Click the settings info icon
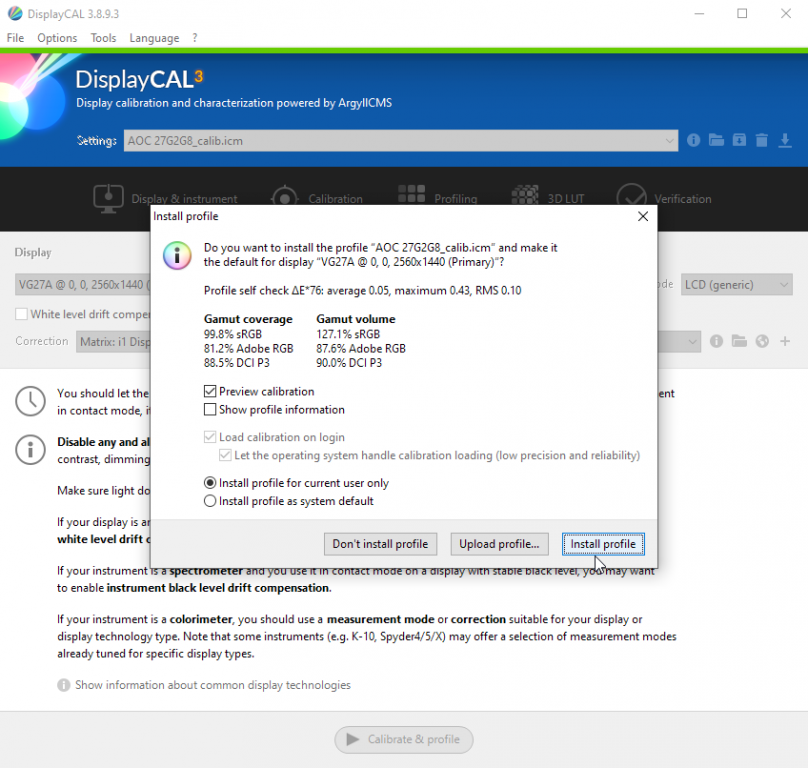The width and height of the screenshot is (808, 768). [x=693, y=140]
